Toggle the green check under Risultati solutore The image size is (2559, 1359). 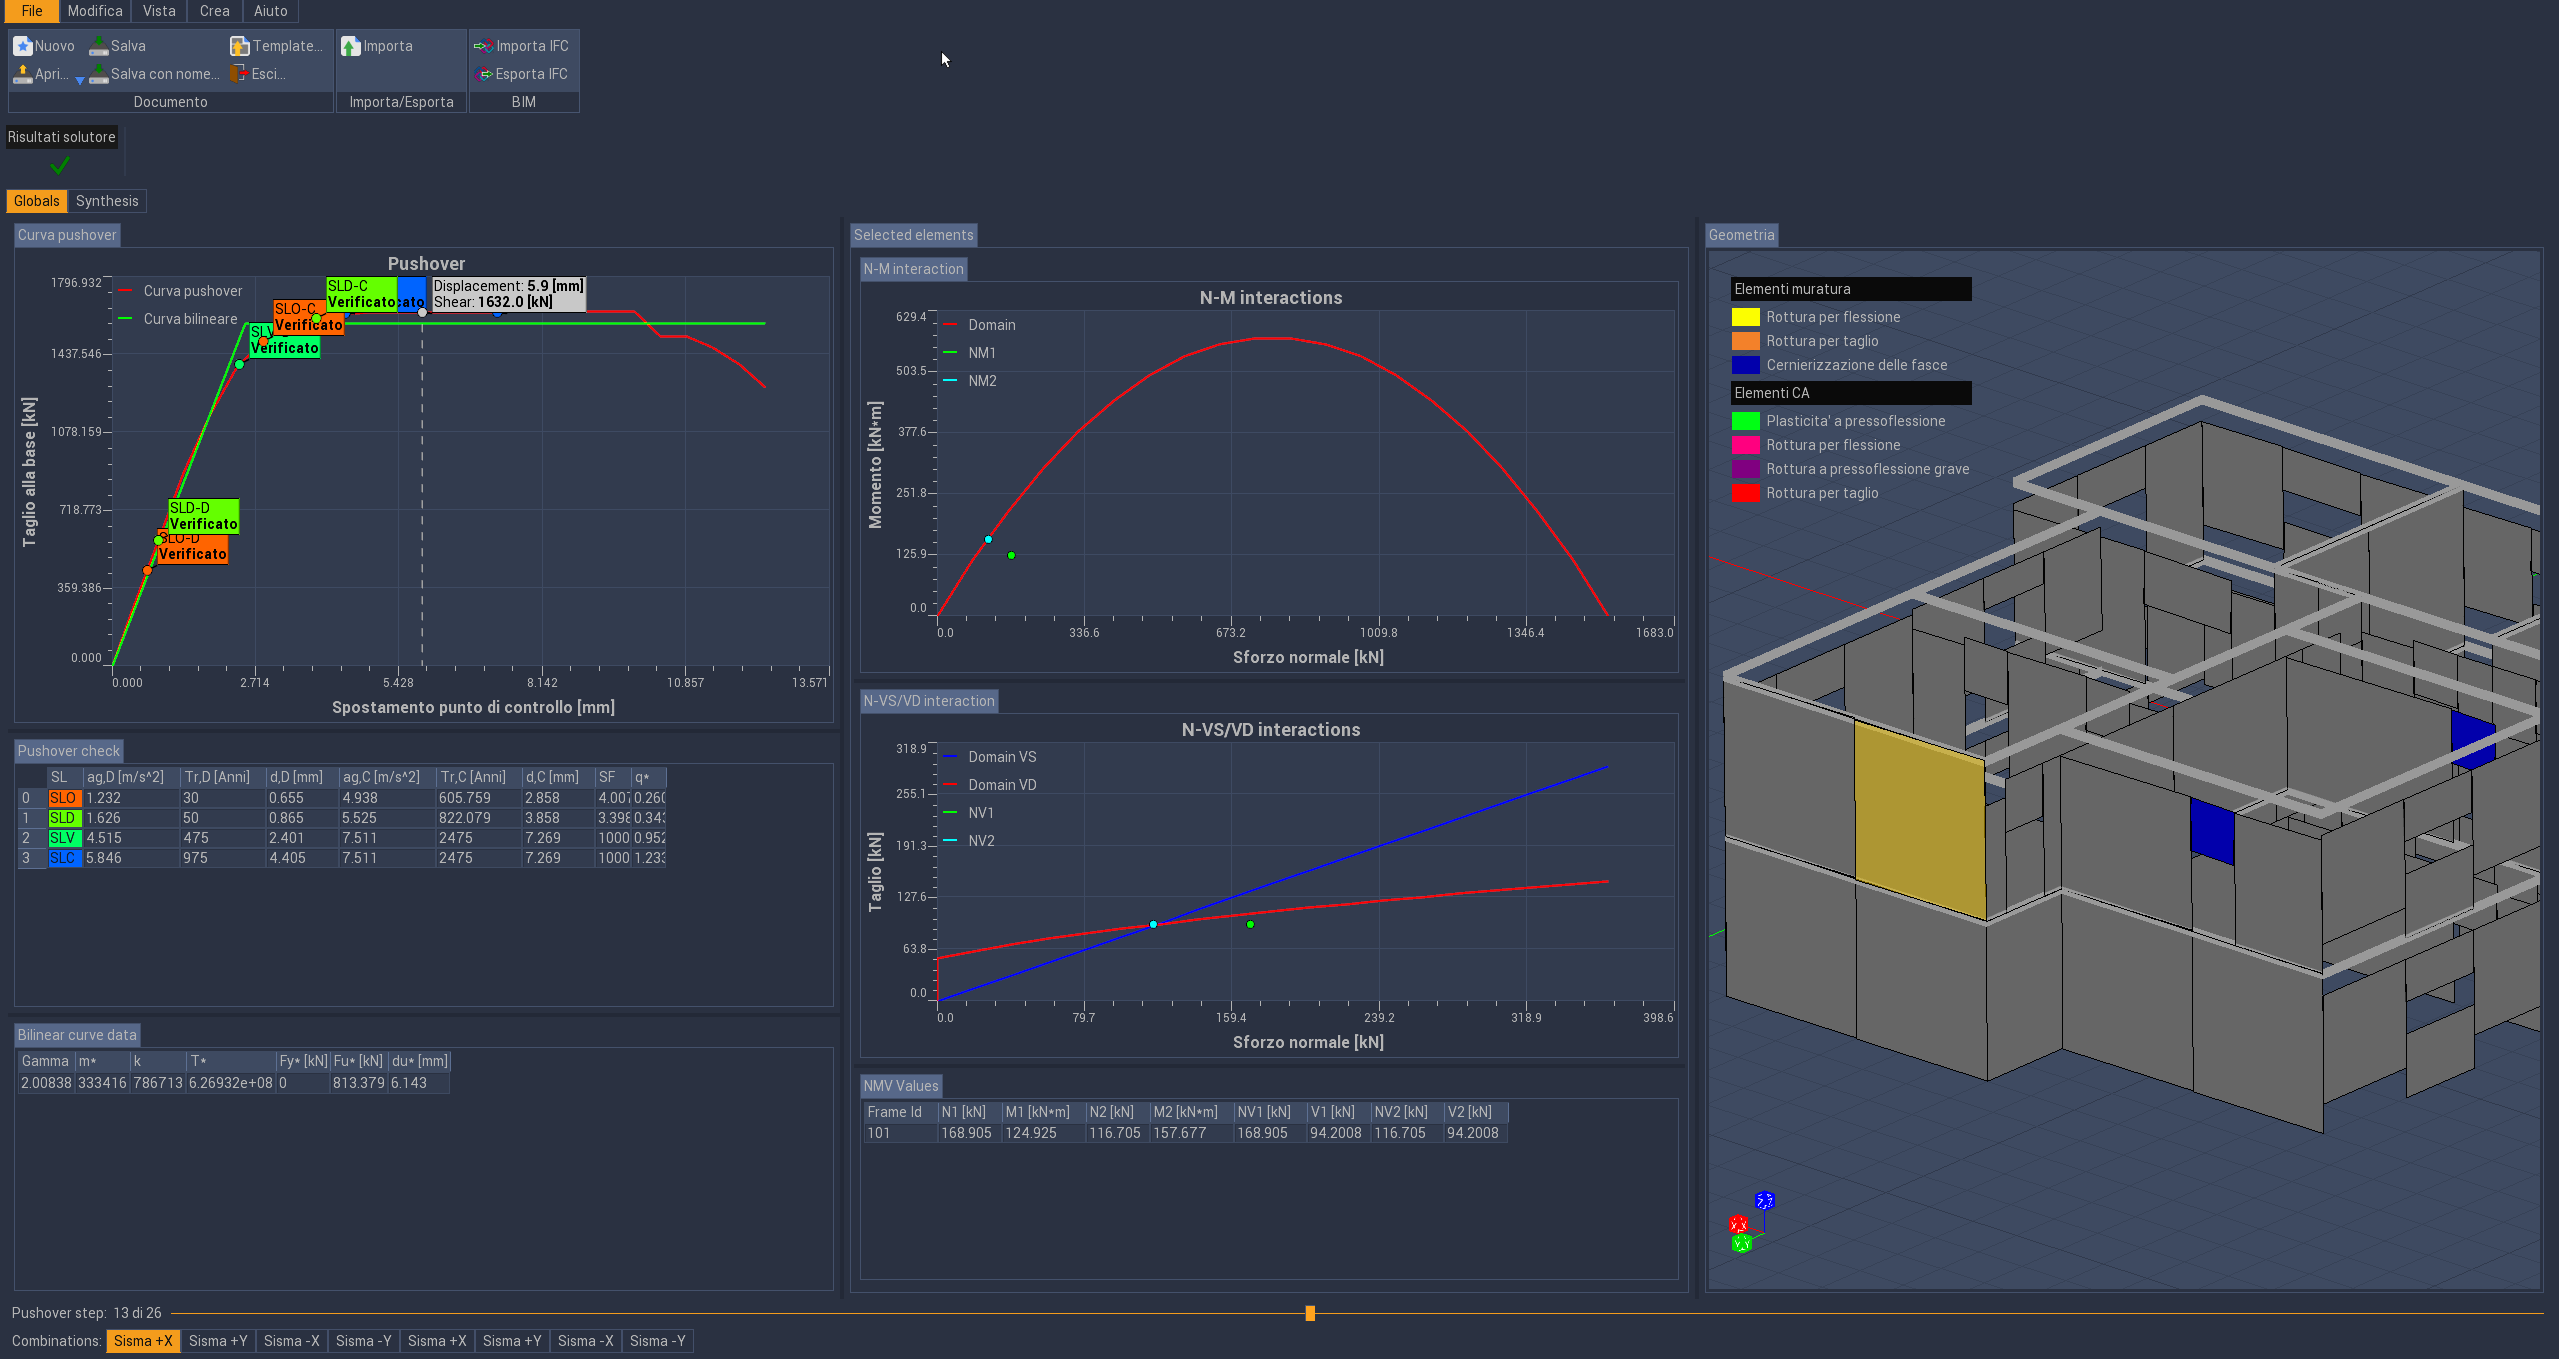[60, 165]
